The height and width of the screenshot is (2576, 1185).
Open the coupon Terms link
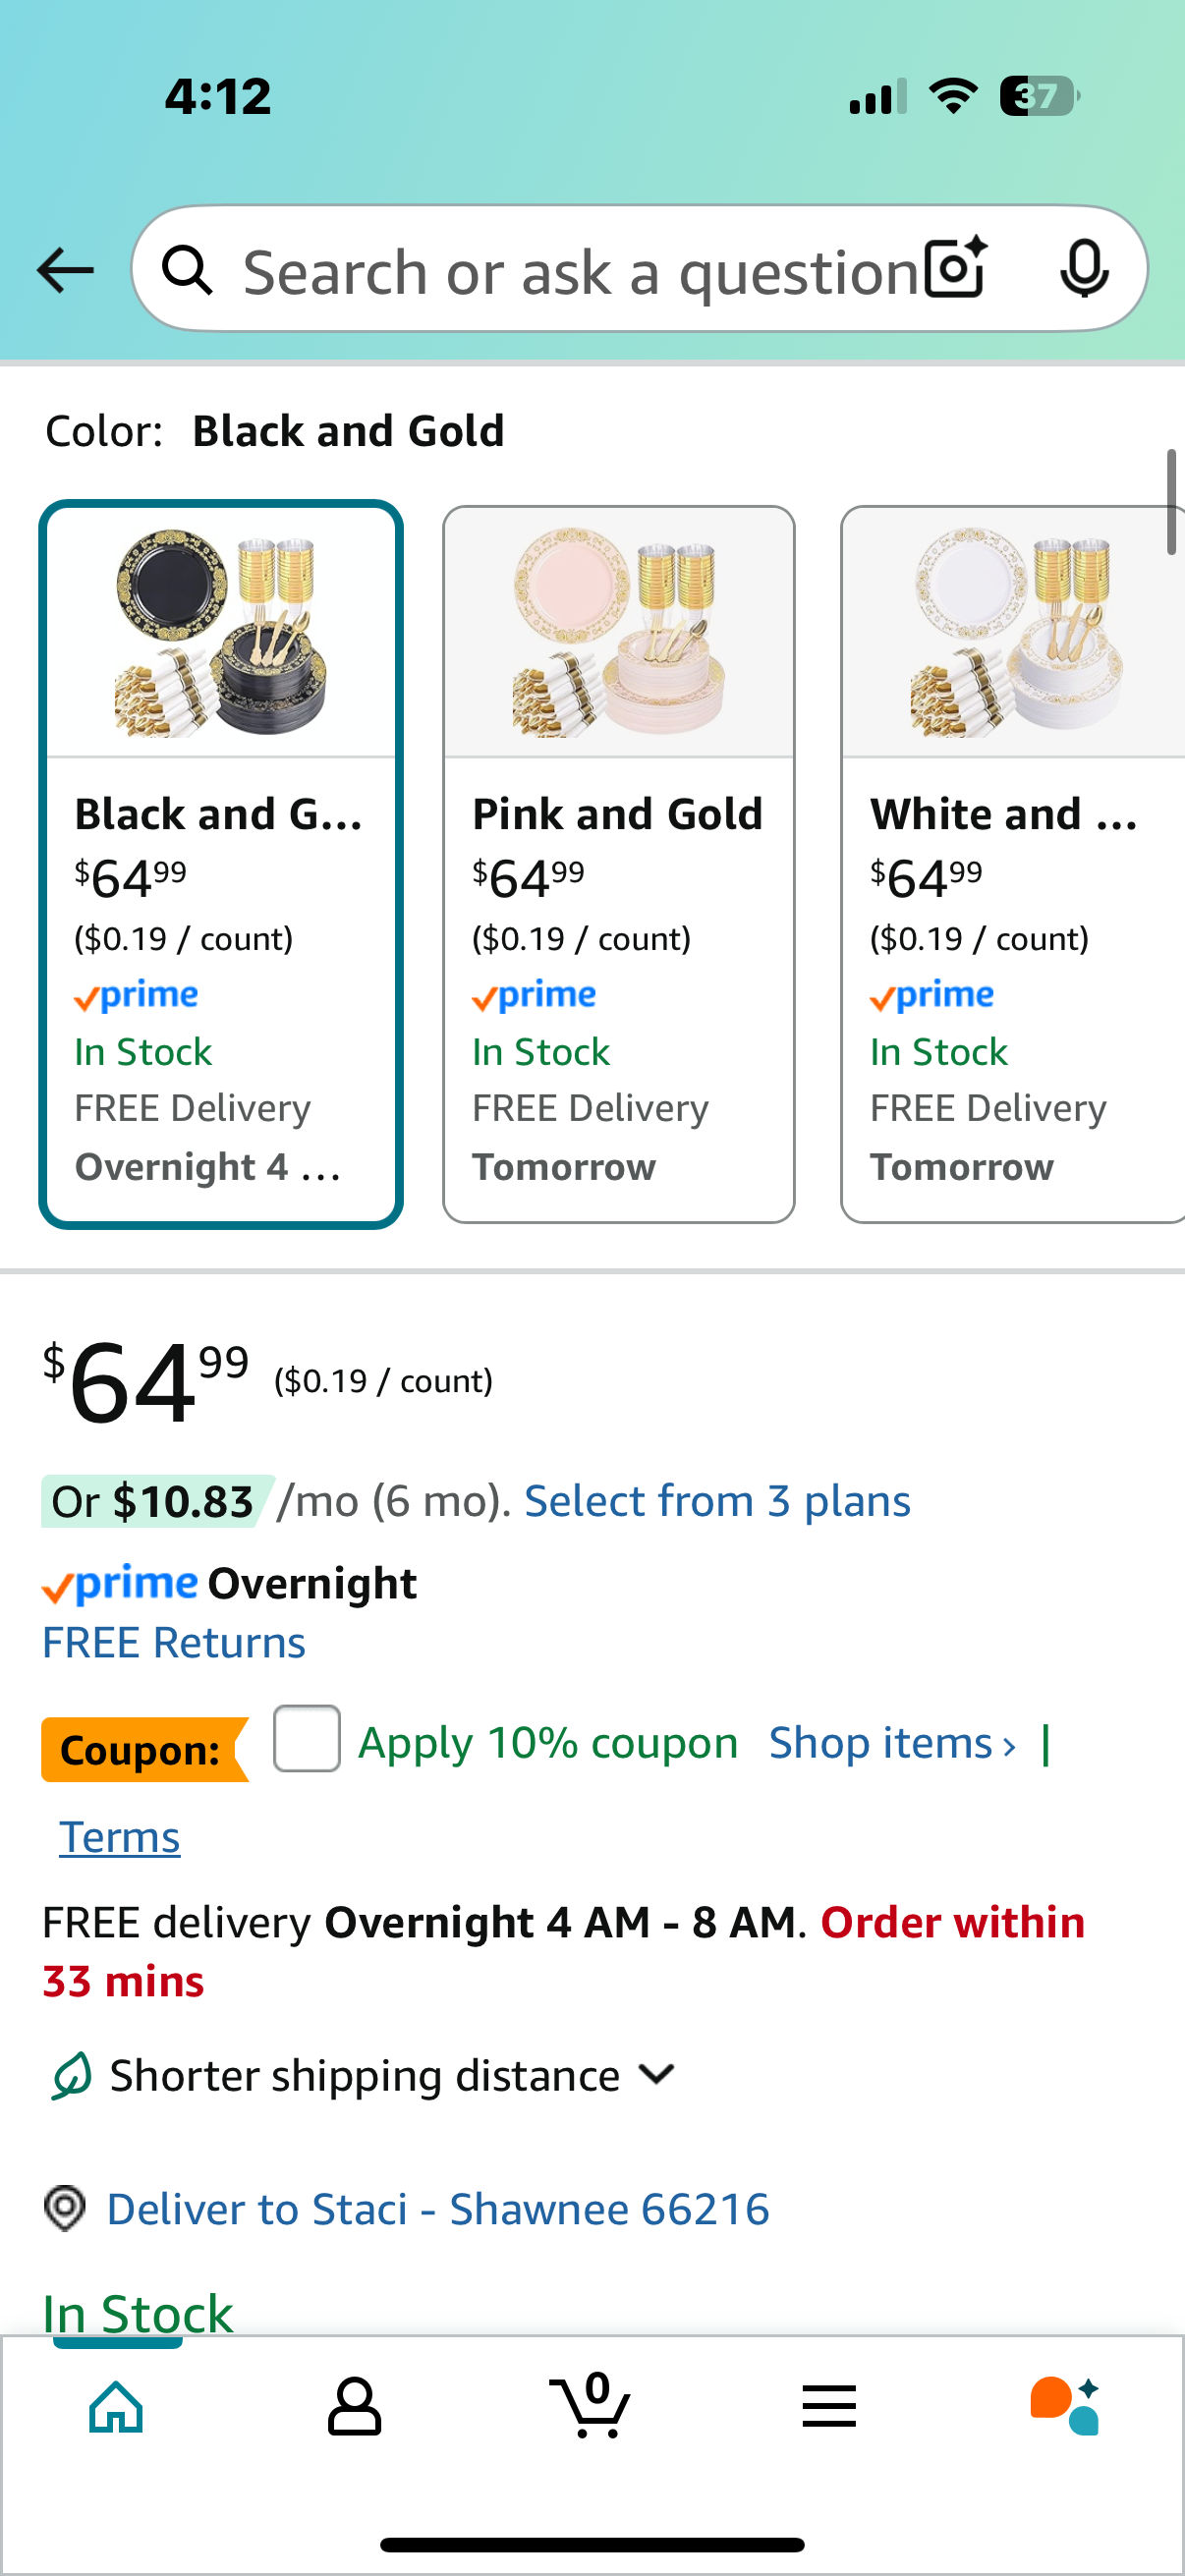click(x=120, y=1837)
